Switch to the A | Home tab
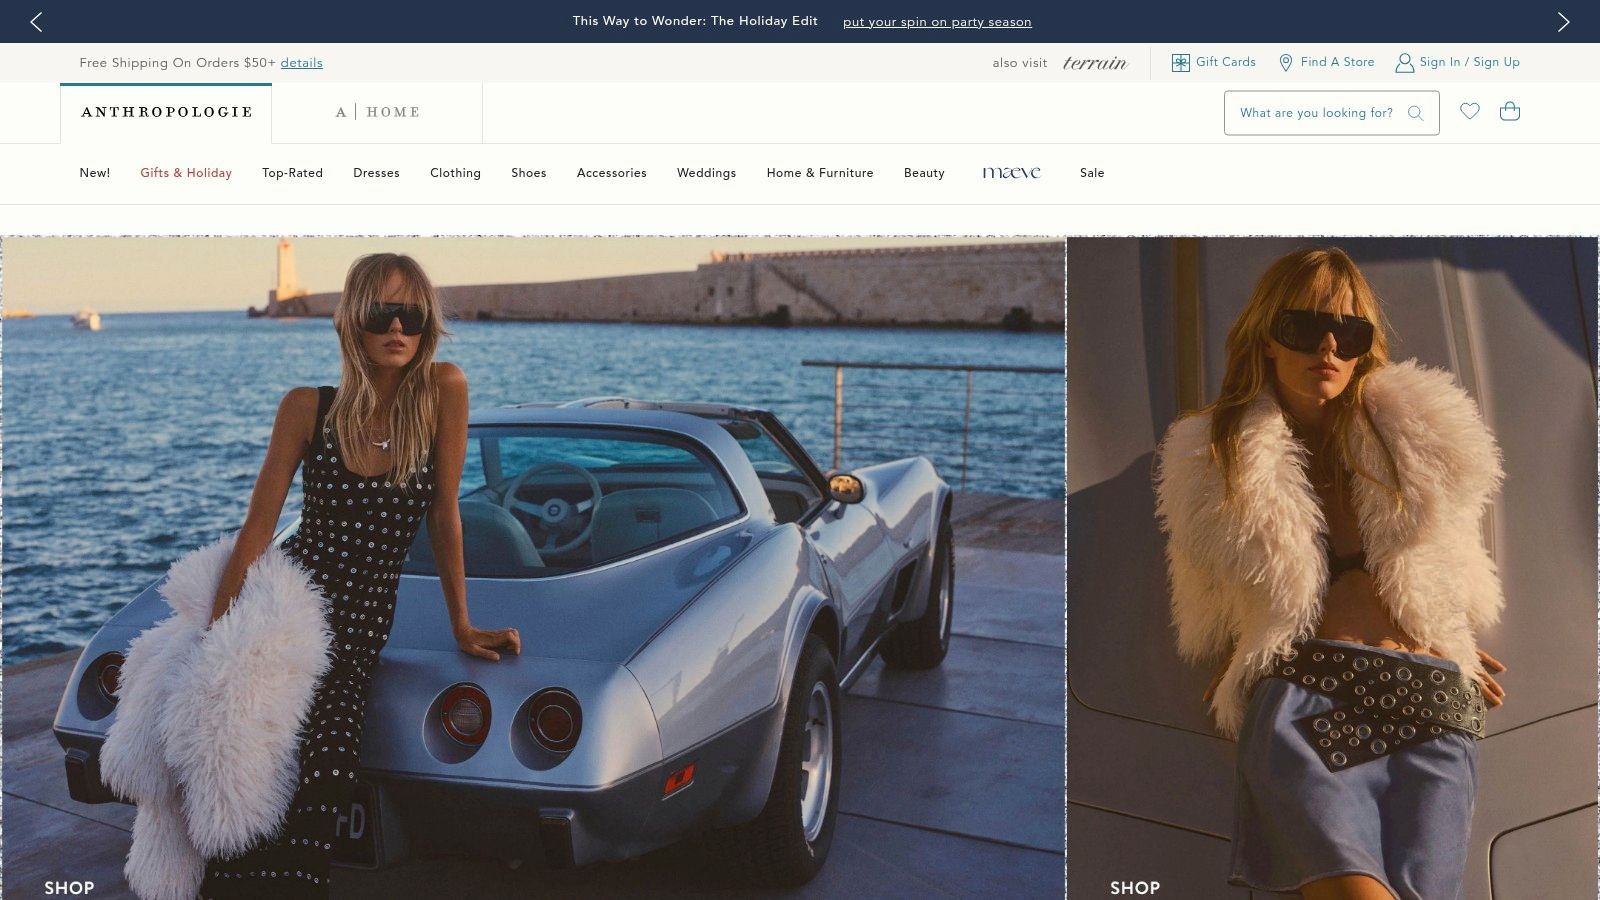 (377, 112)
